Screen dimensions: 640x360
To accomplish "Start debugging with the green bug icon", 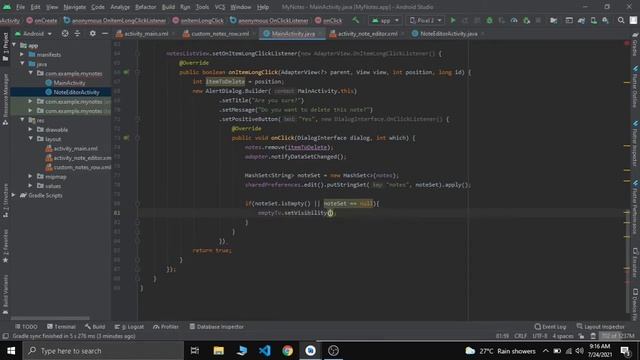I will pyautogui.click(x=489, y=20).
